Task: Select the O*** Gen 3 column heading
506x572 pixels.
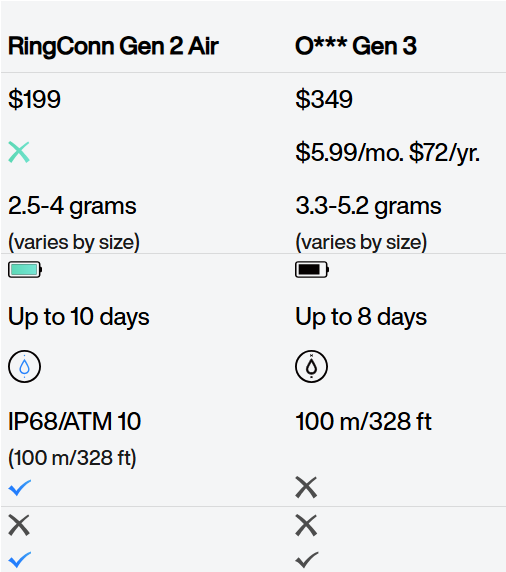Action: [x=356, y=46]
